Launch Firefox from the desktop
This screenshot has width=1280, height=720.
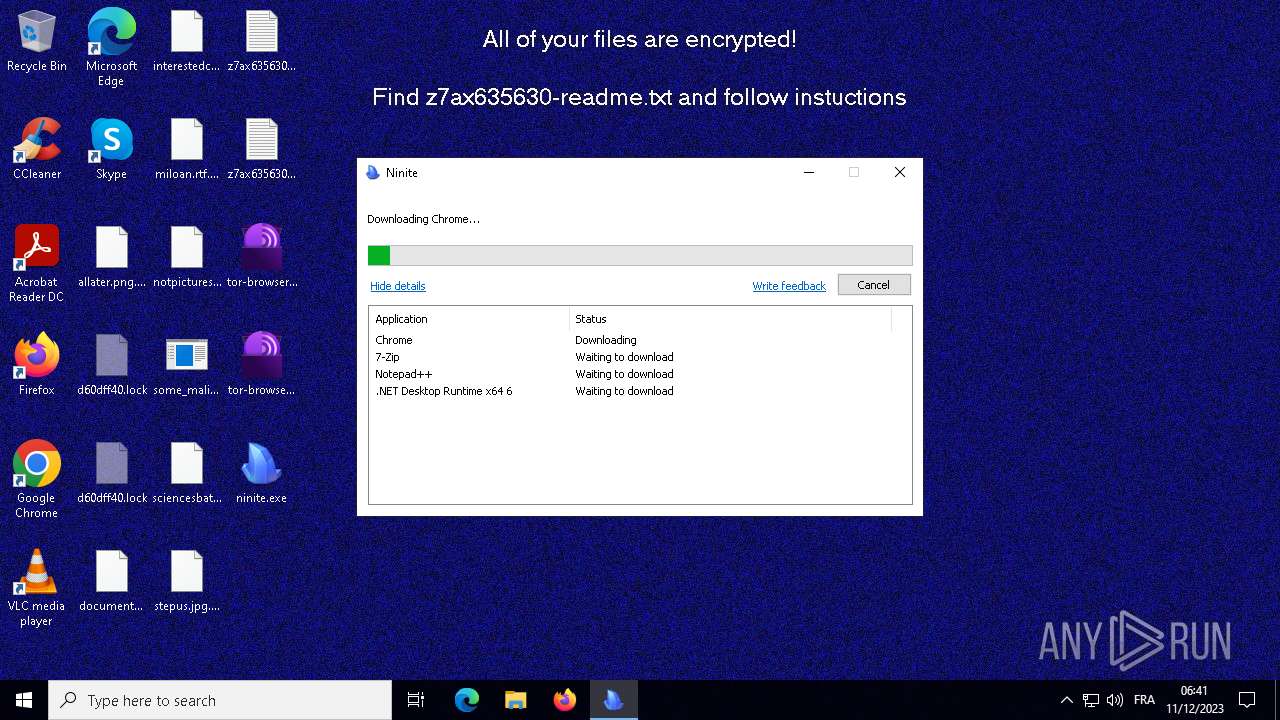[37, 366]
